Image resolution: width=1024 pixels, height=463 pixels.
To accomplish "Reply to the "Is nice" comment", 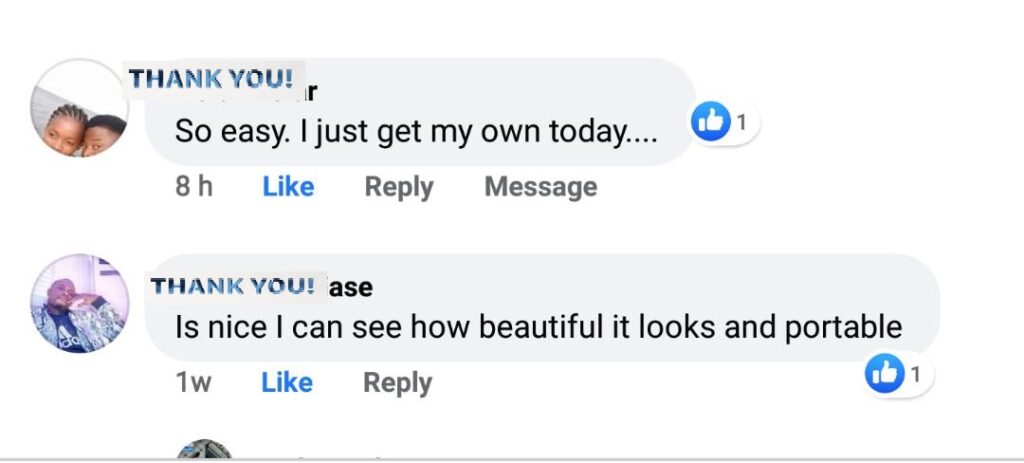I will point(397,383).
